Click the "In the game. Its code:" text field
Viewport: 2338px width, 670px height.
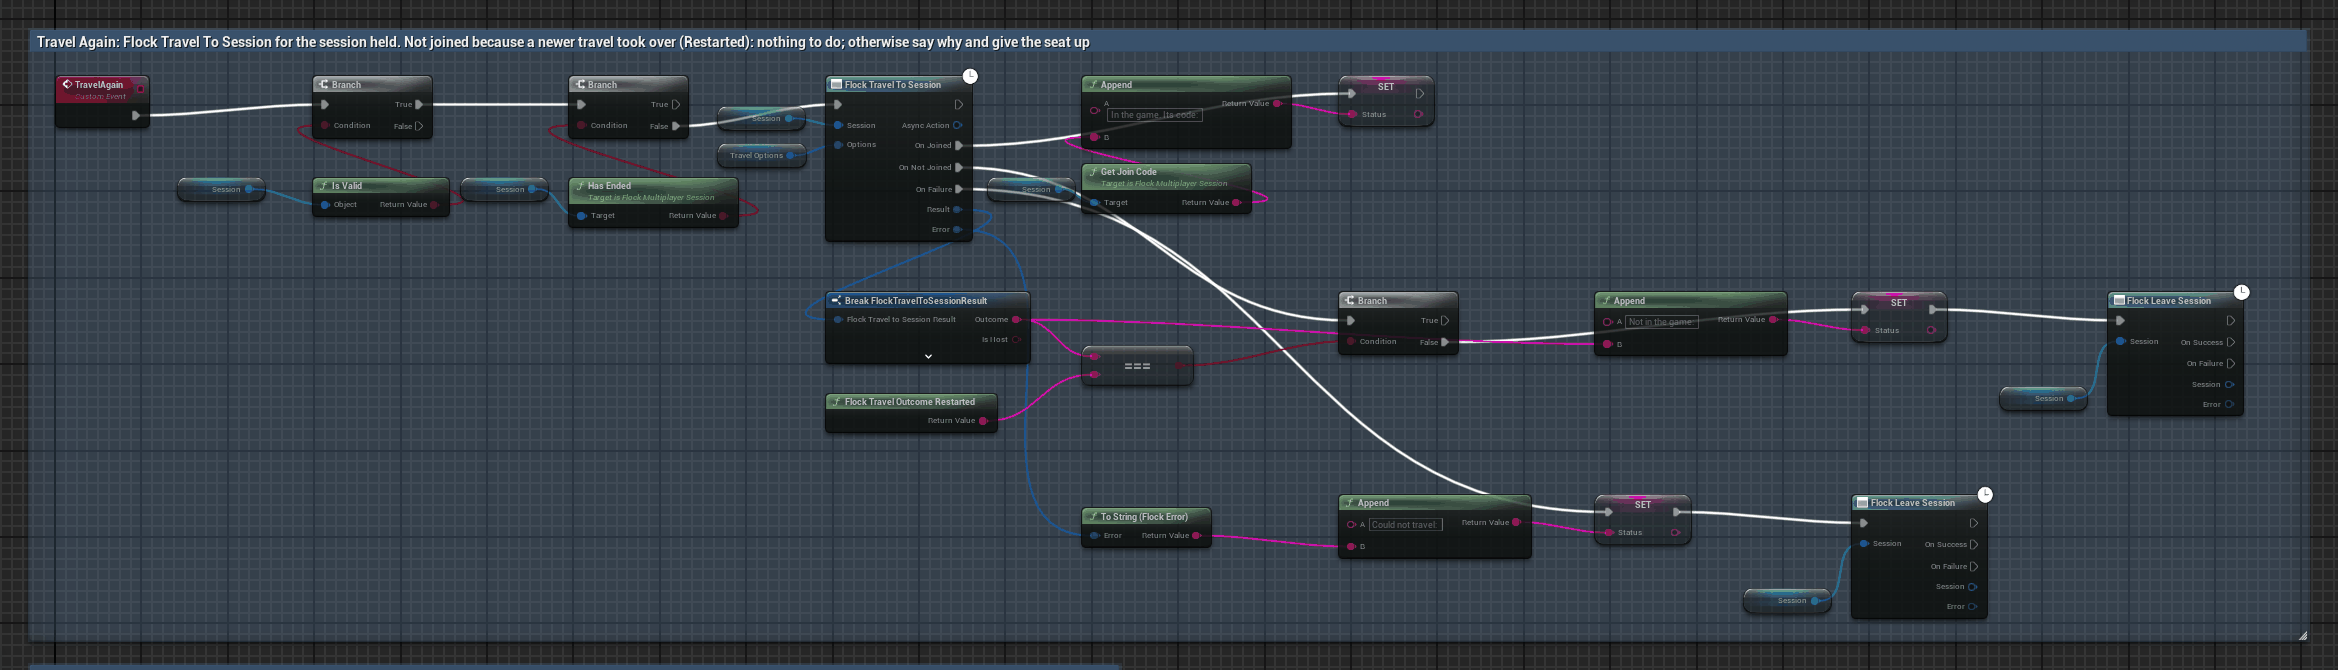[1154, 115]
